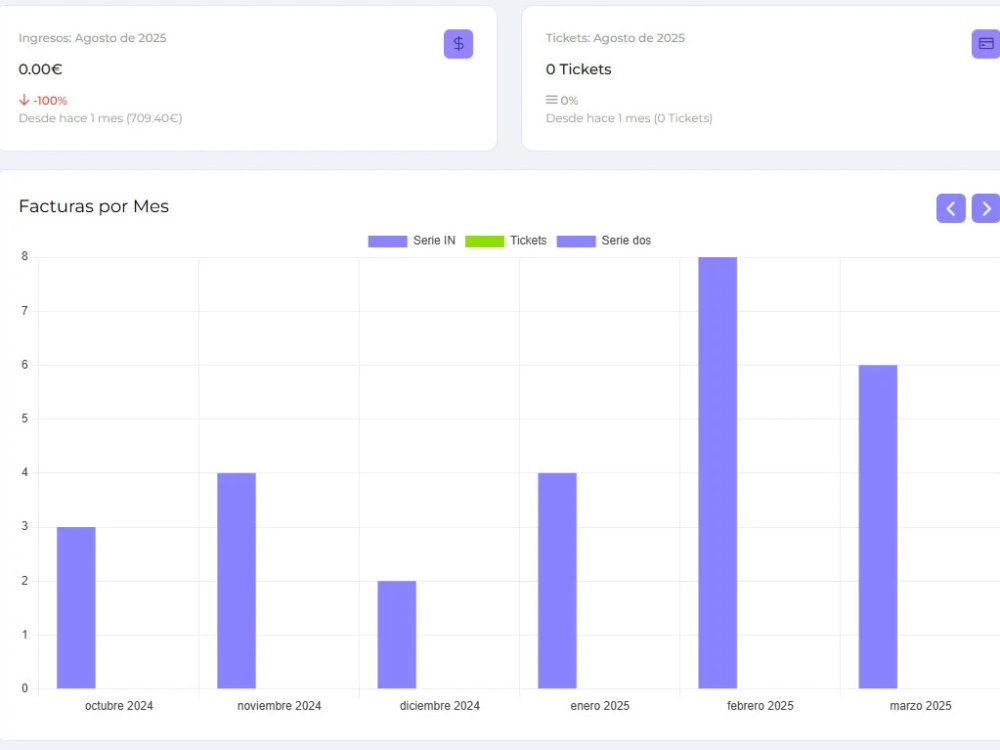This screenshot has height=750, width=1000.
Task: Toggle the Serie dos legend swatch
Action: click(576, 241)
